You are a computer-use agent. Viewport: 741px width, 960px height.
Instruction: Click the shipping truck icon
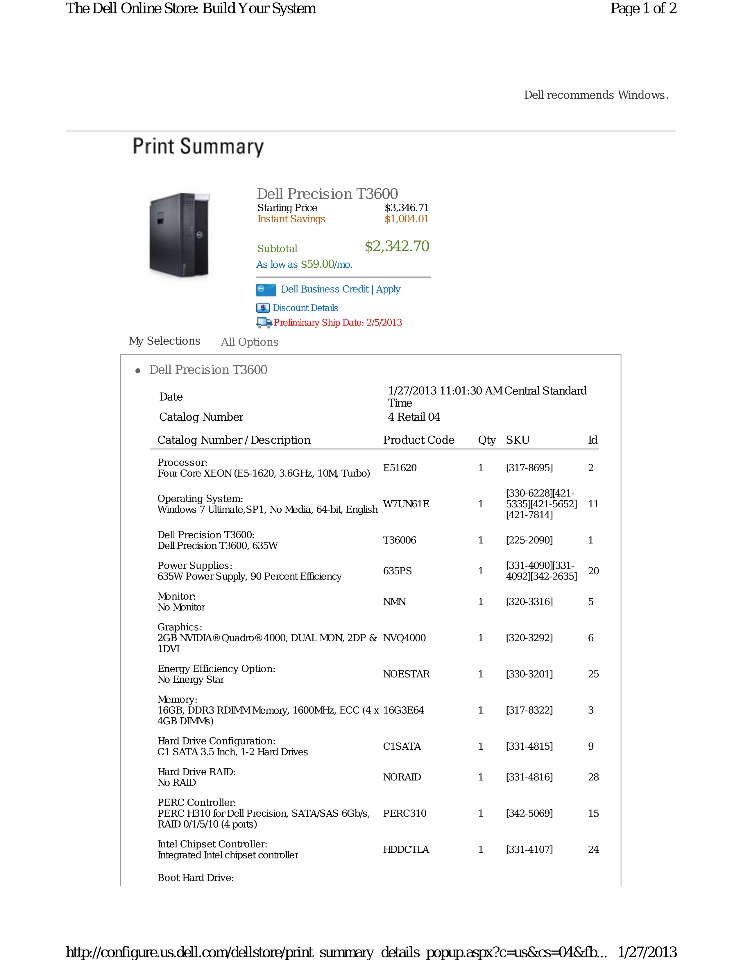click(x=264, y=323)
